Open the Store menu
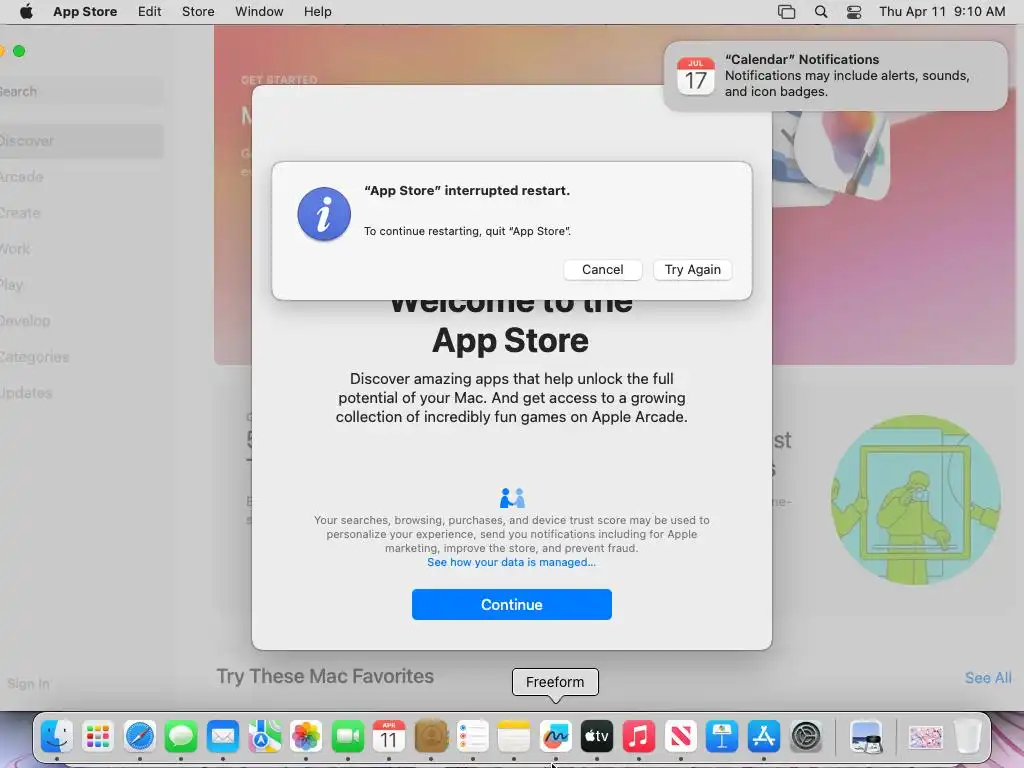Screen dimensions: 1024x768 (x=198, y=12)
